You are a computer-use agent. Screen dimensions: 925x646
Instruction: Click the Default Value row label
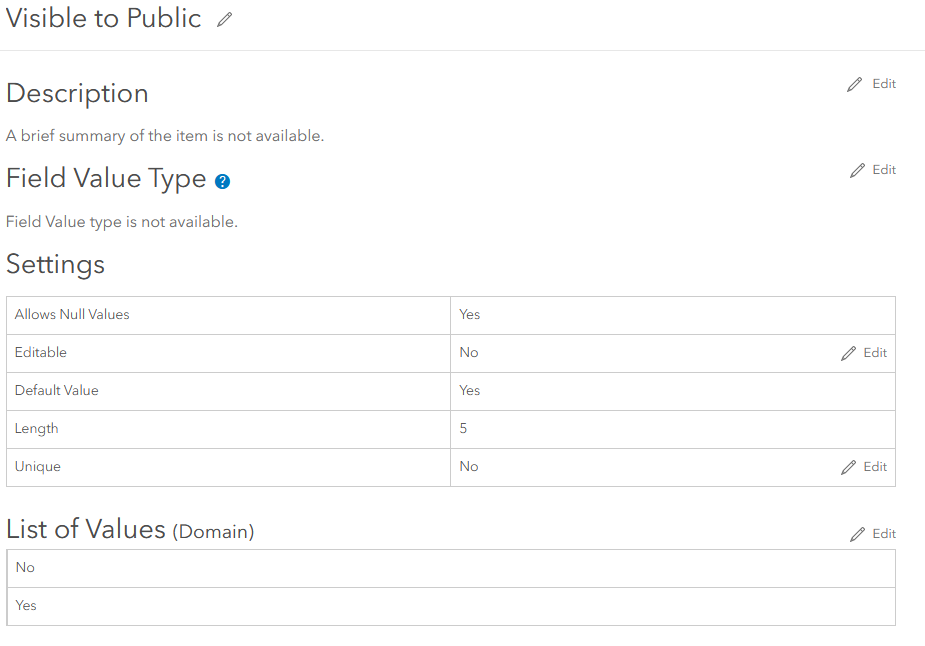coord(57,391)
